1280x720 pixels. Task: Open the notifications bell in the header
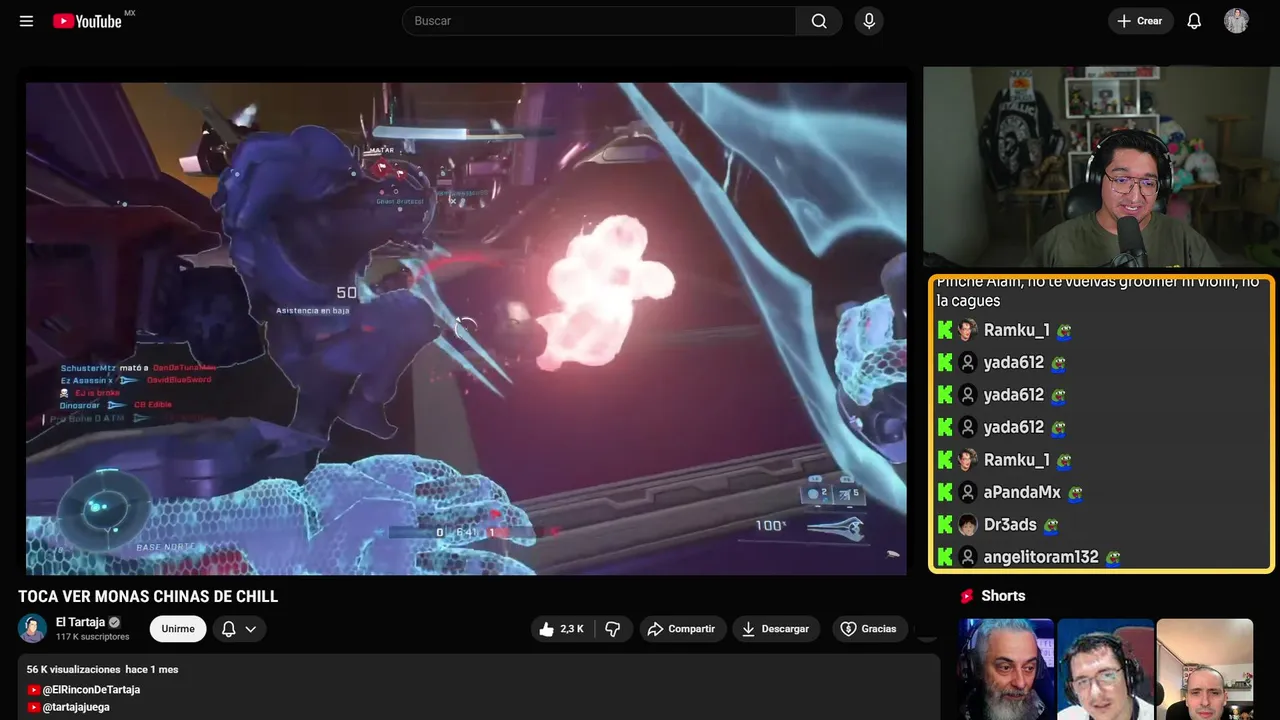(x=1194, y=21)
